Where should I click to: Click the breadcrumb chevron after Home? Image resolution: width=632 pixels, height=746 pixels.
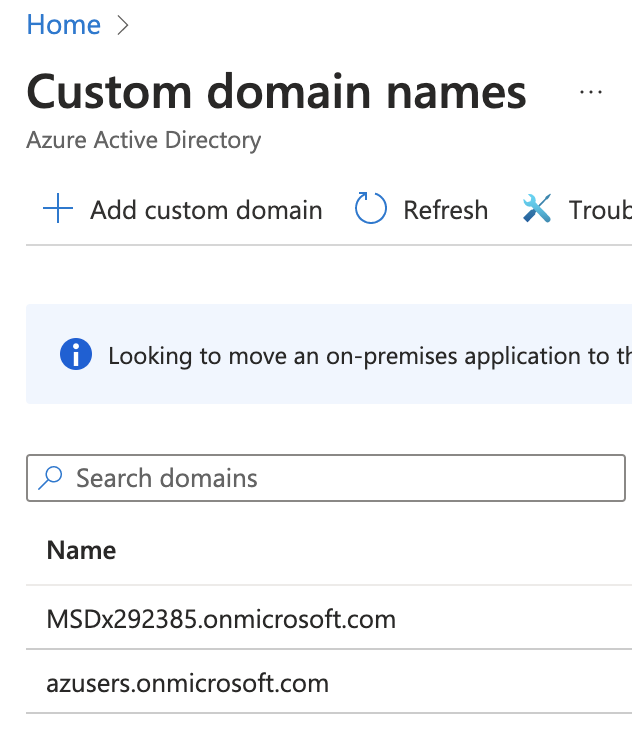coord(123,25)
